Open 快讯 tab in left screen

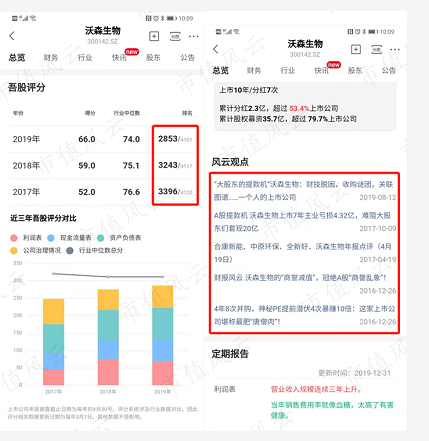click(119, 58)
